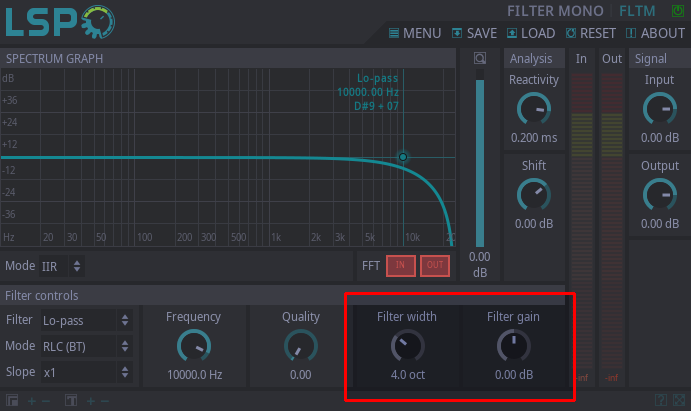Click the Shift analysis knob

tap(534, 194)
